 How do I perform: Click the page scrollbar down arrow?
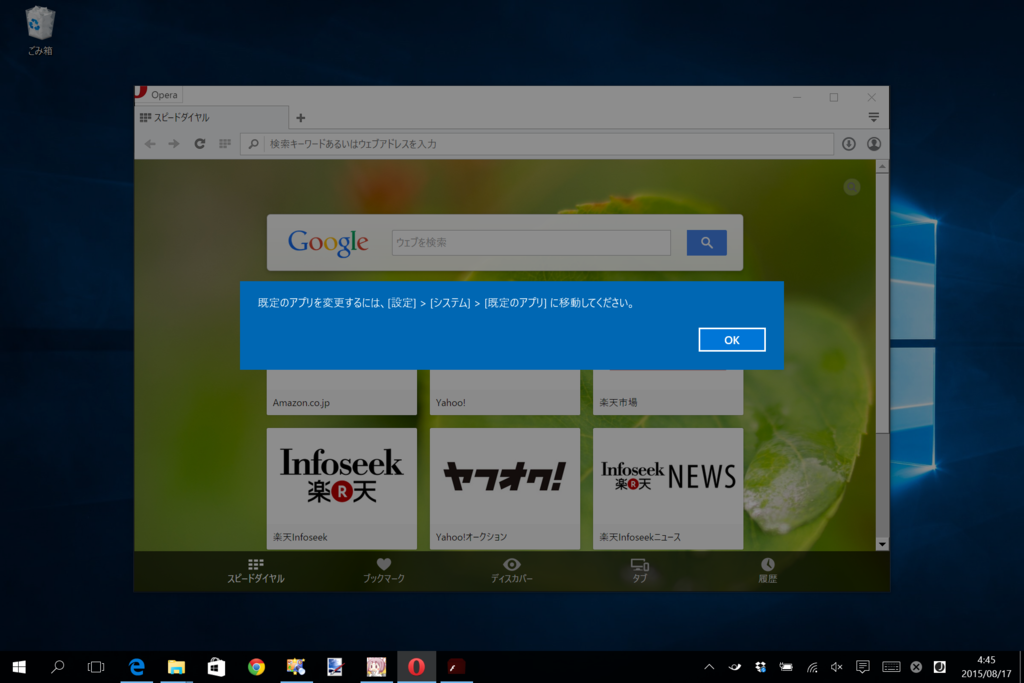(882, 544)
